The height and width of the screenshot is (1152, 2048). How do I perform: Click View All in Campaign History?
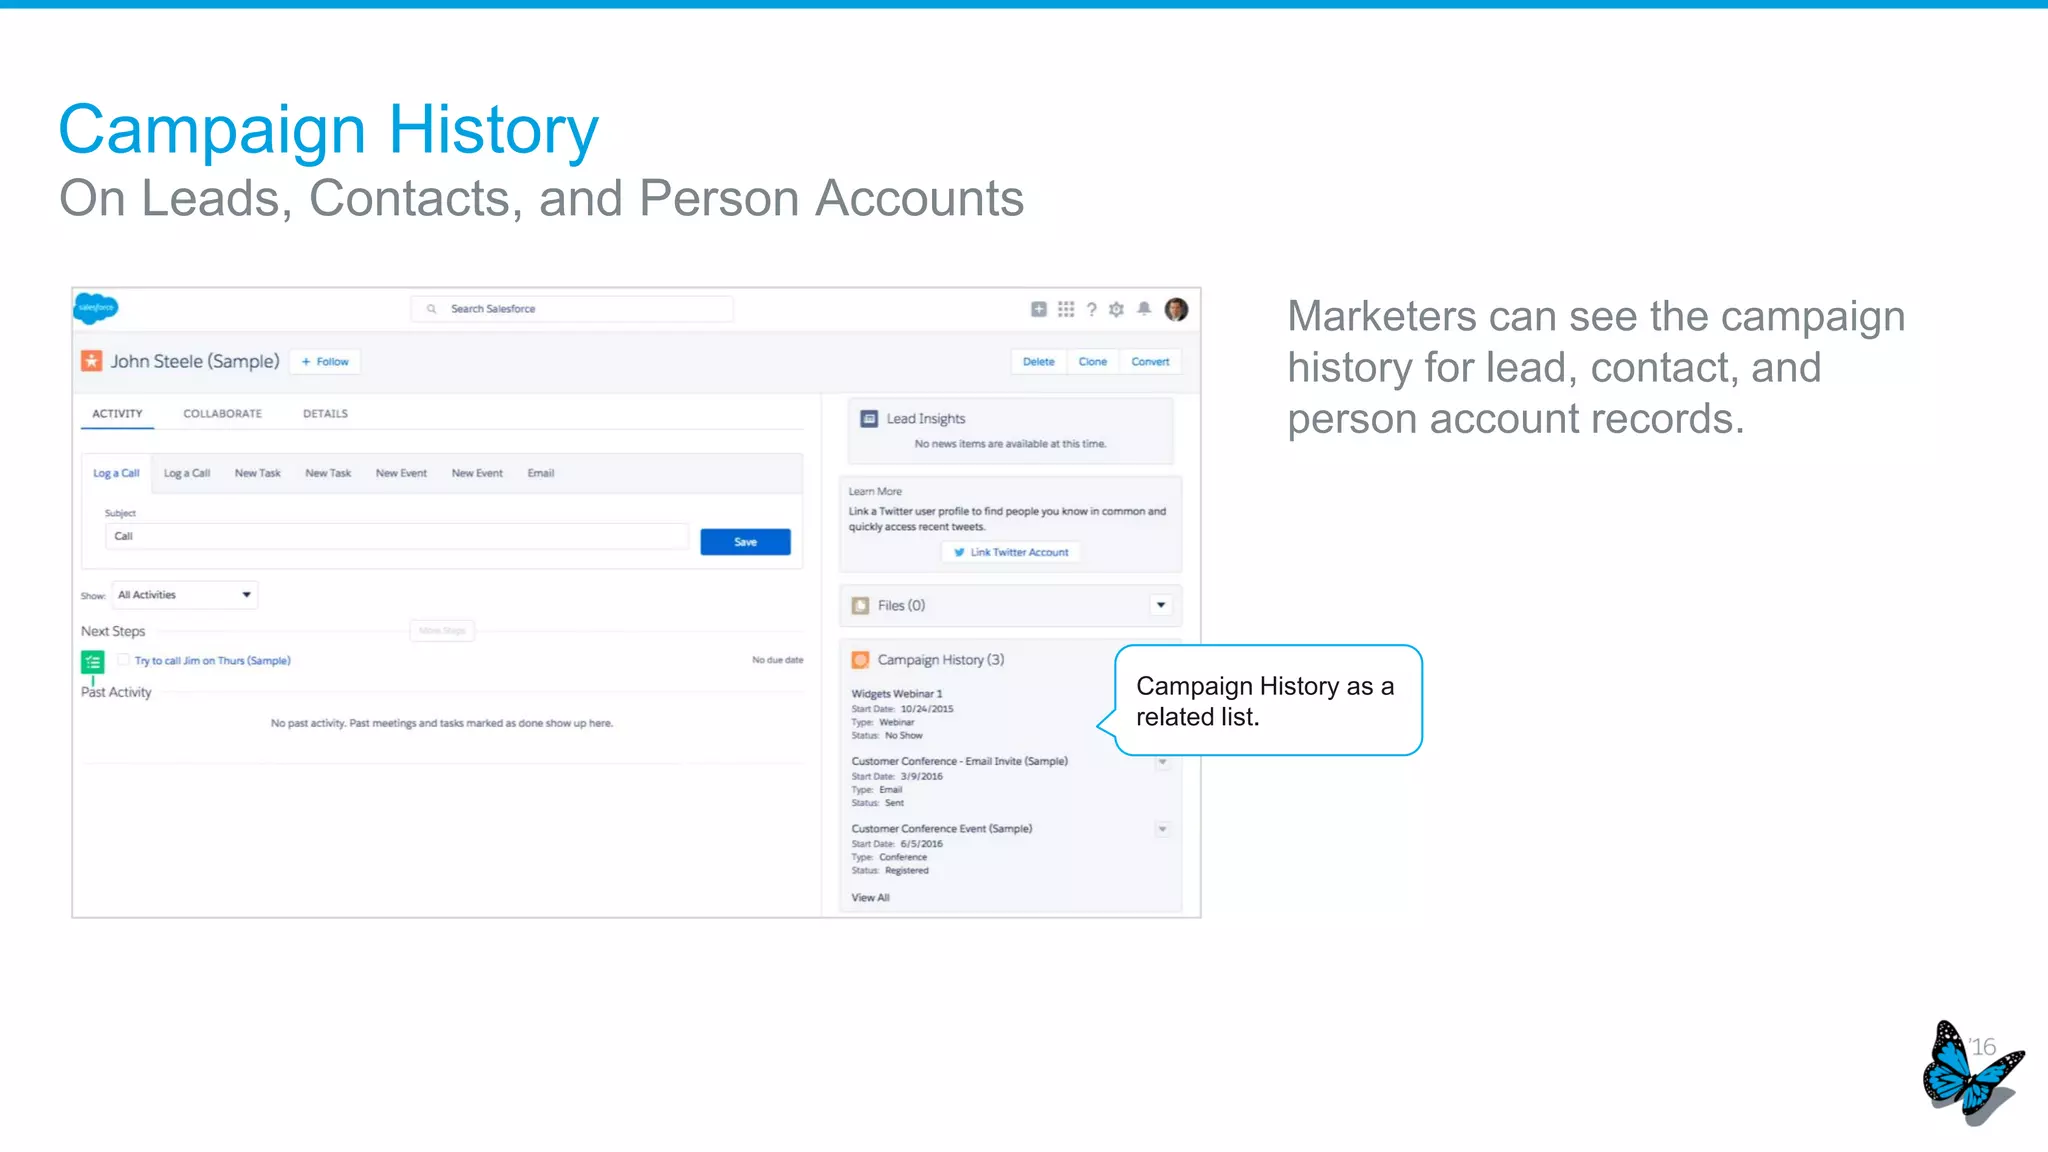tap(870, 898)
